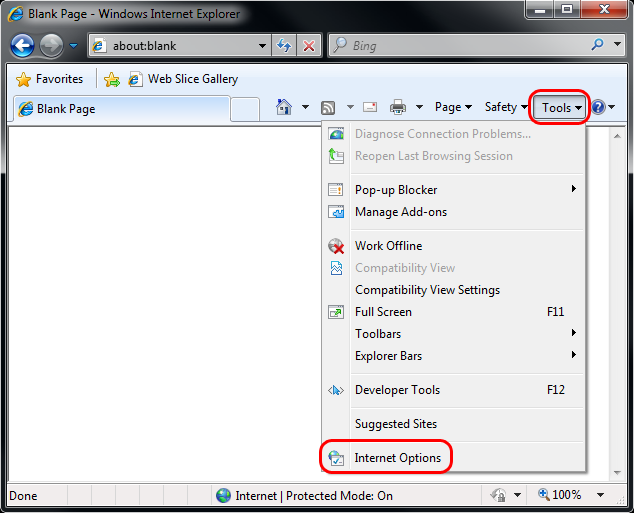Click the Refresh button beside address bar

coord(284,46)
